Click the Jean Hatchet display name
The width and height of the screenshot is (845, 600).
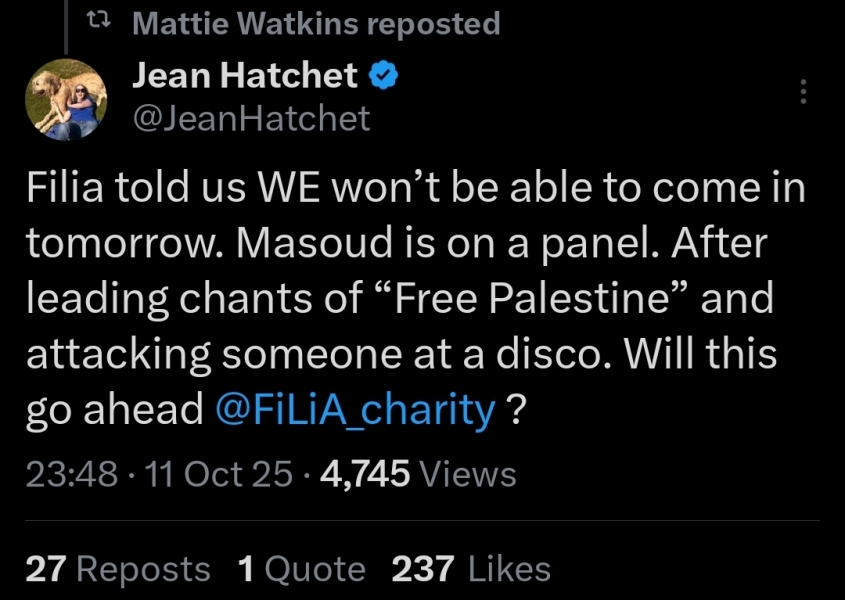click(244, 75)
